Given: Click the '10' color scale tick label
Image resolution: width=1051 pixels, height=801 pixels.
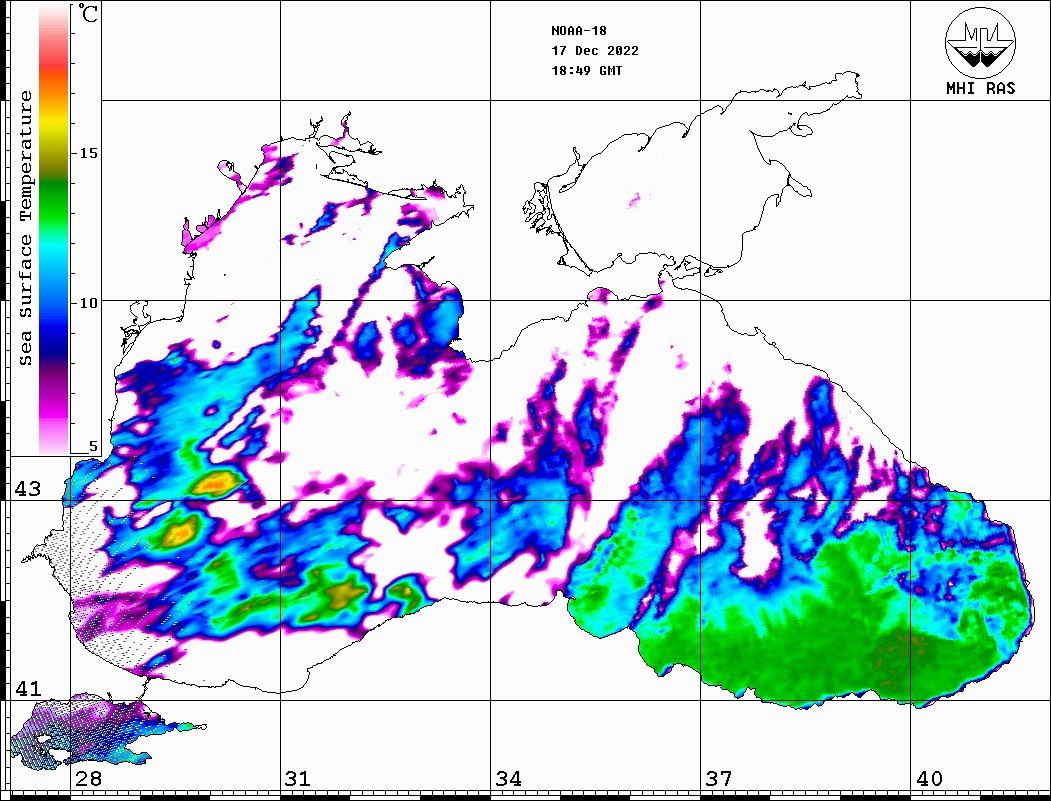Looking at the screenshot, I should (x=88, y=303).
